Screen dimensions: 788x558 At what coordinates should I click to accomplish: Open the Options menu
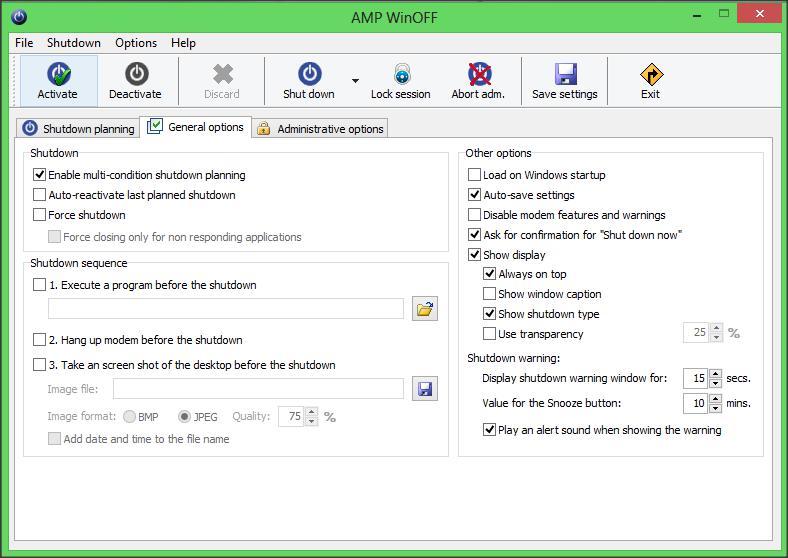tap(136, 43)
